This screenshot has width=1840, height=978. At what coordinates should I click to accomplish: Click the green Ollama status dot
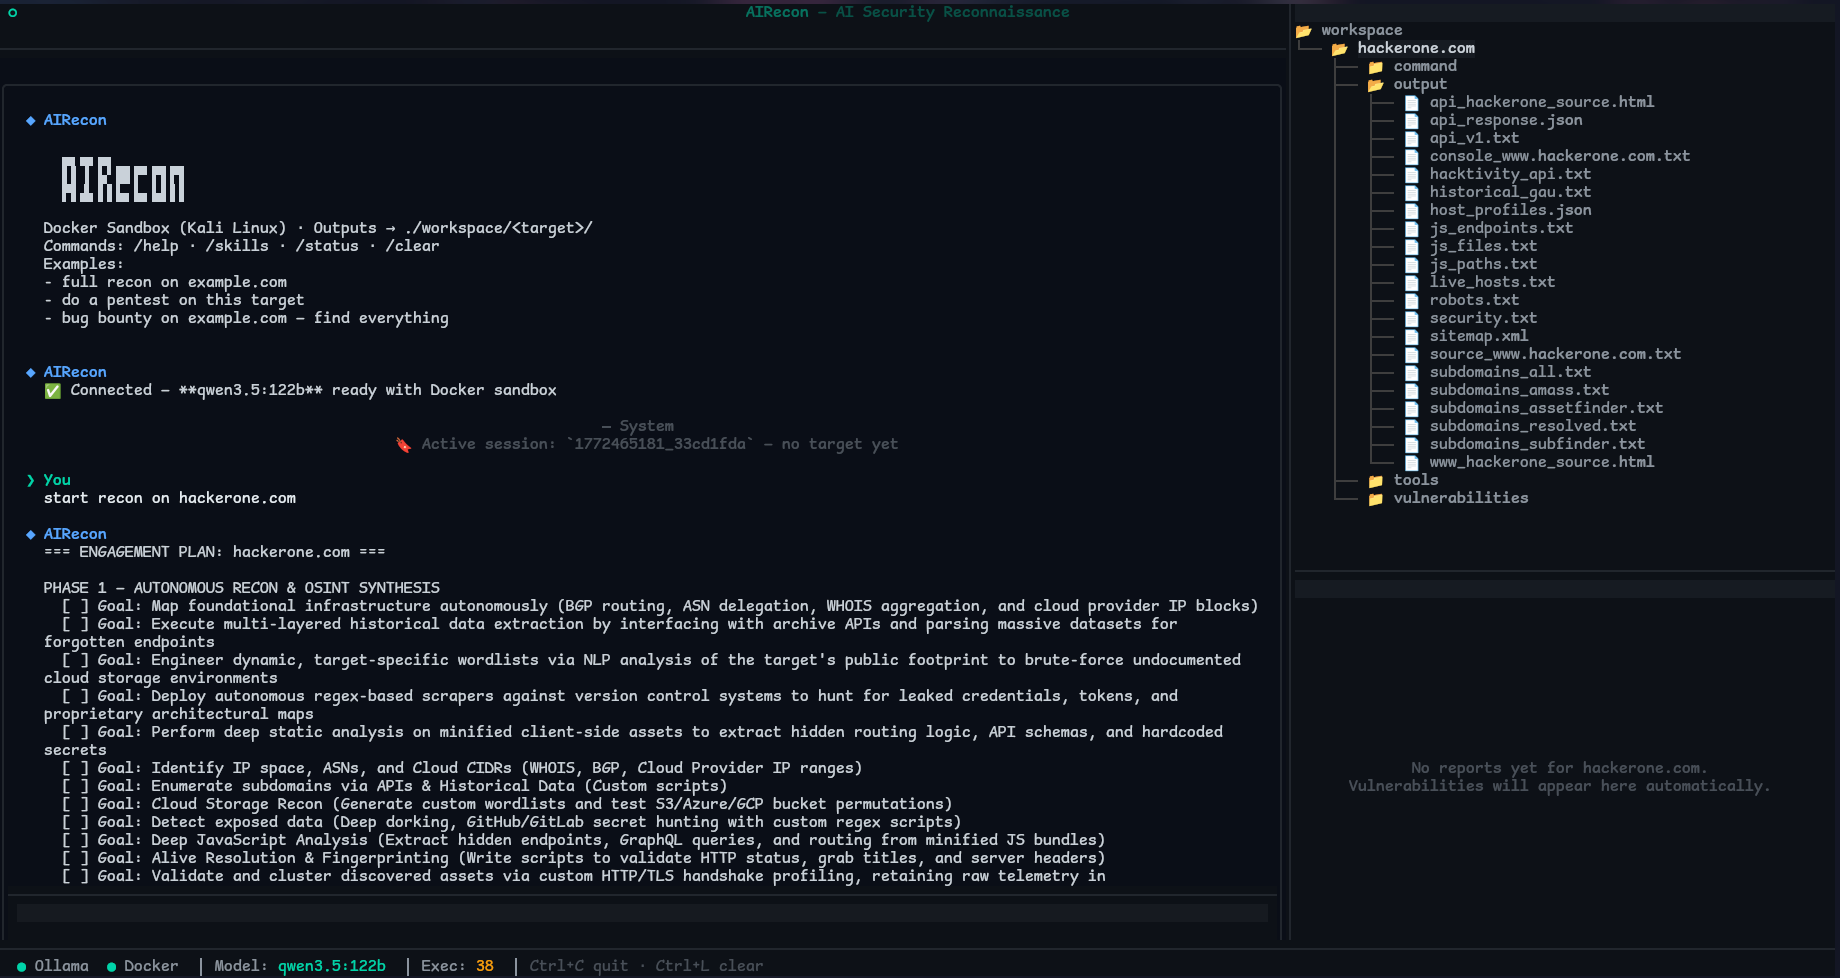coord(22,966)
